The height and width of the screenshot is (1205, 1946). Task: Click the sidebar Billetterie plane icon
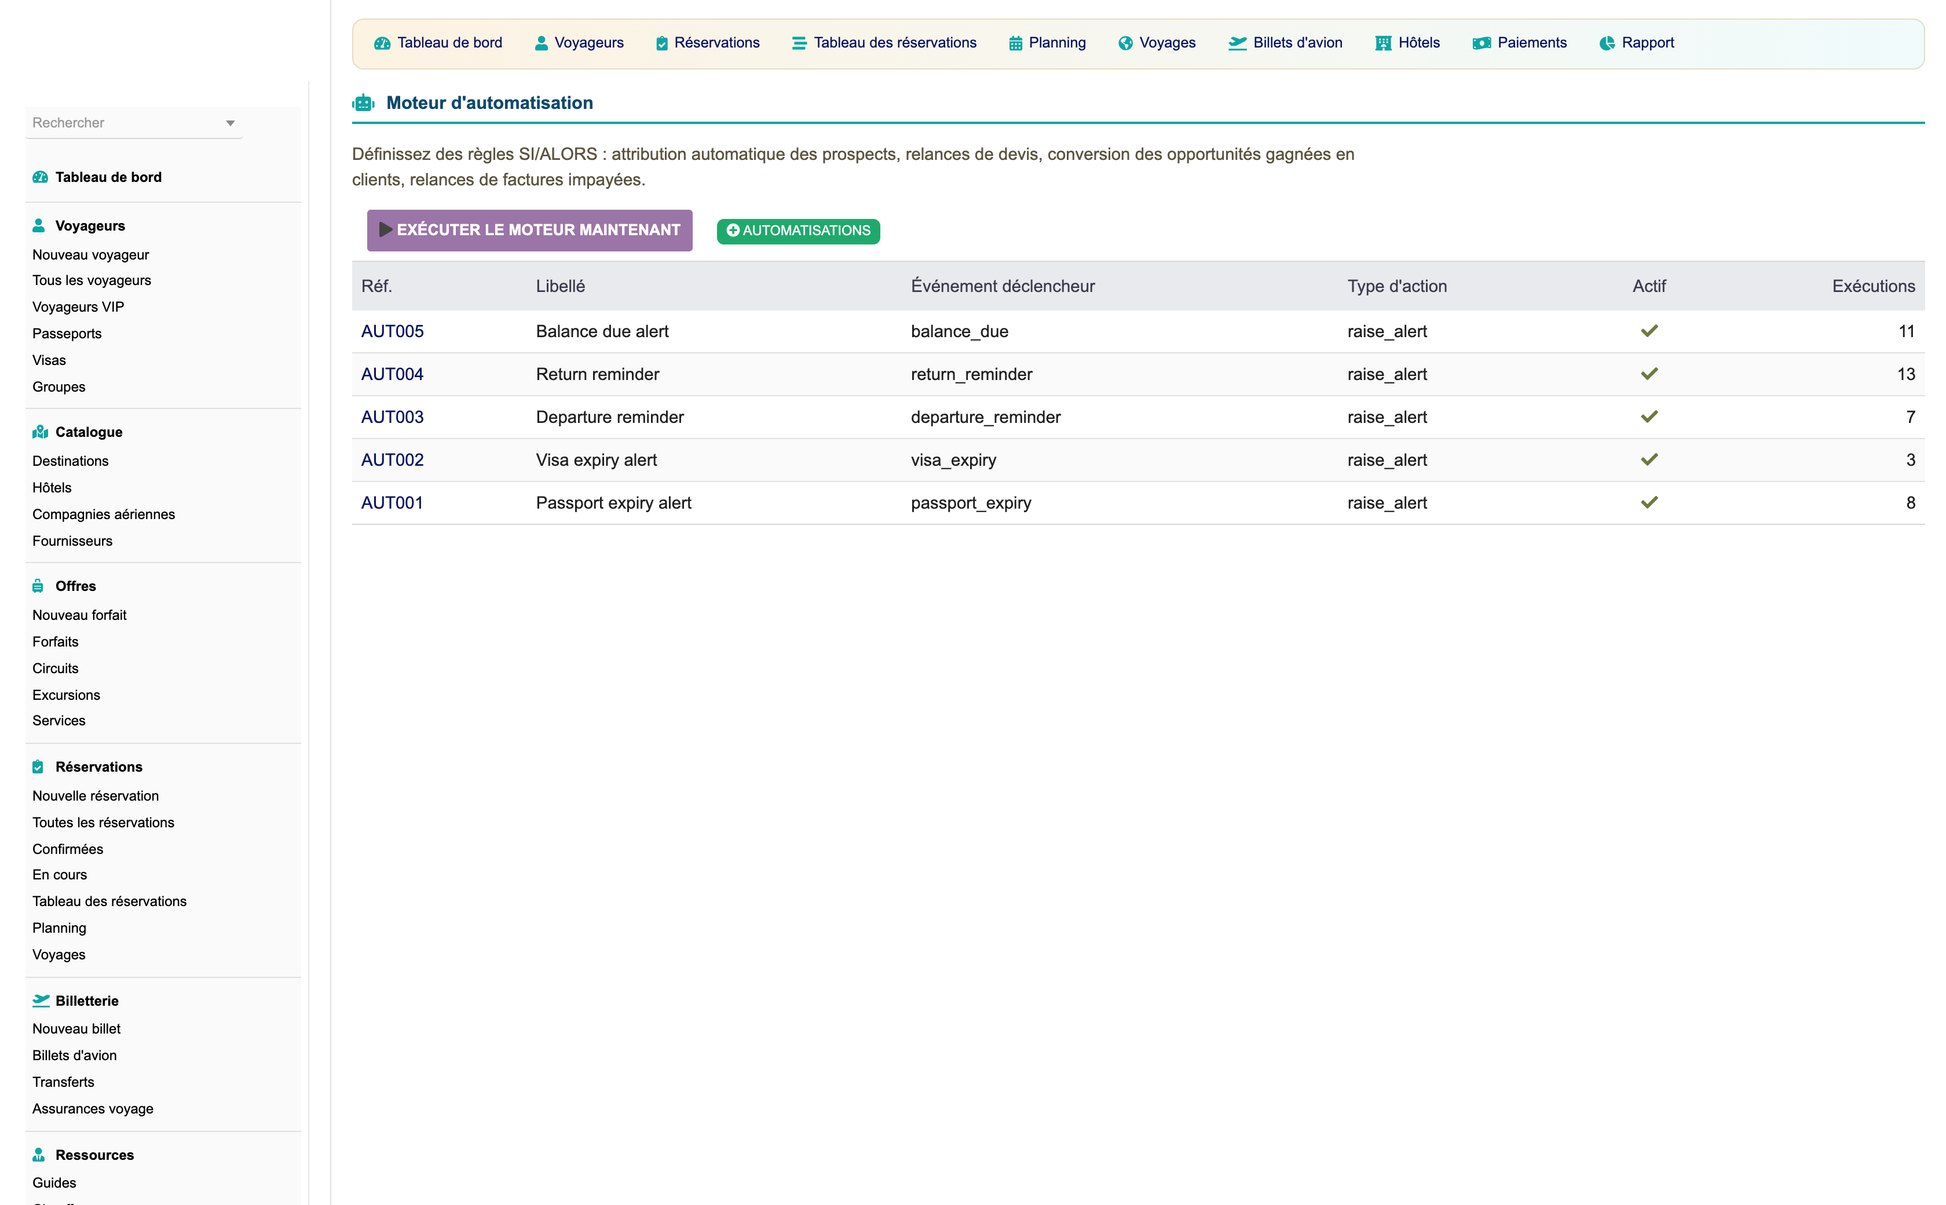[x=41, y=1001]
